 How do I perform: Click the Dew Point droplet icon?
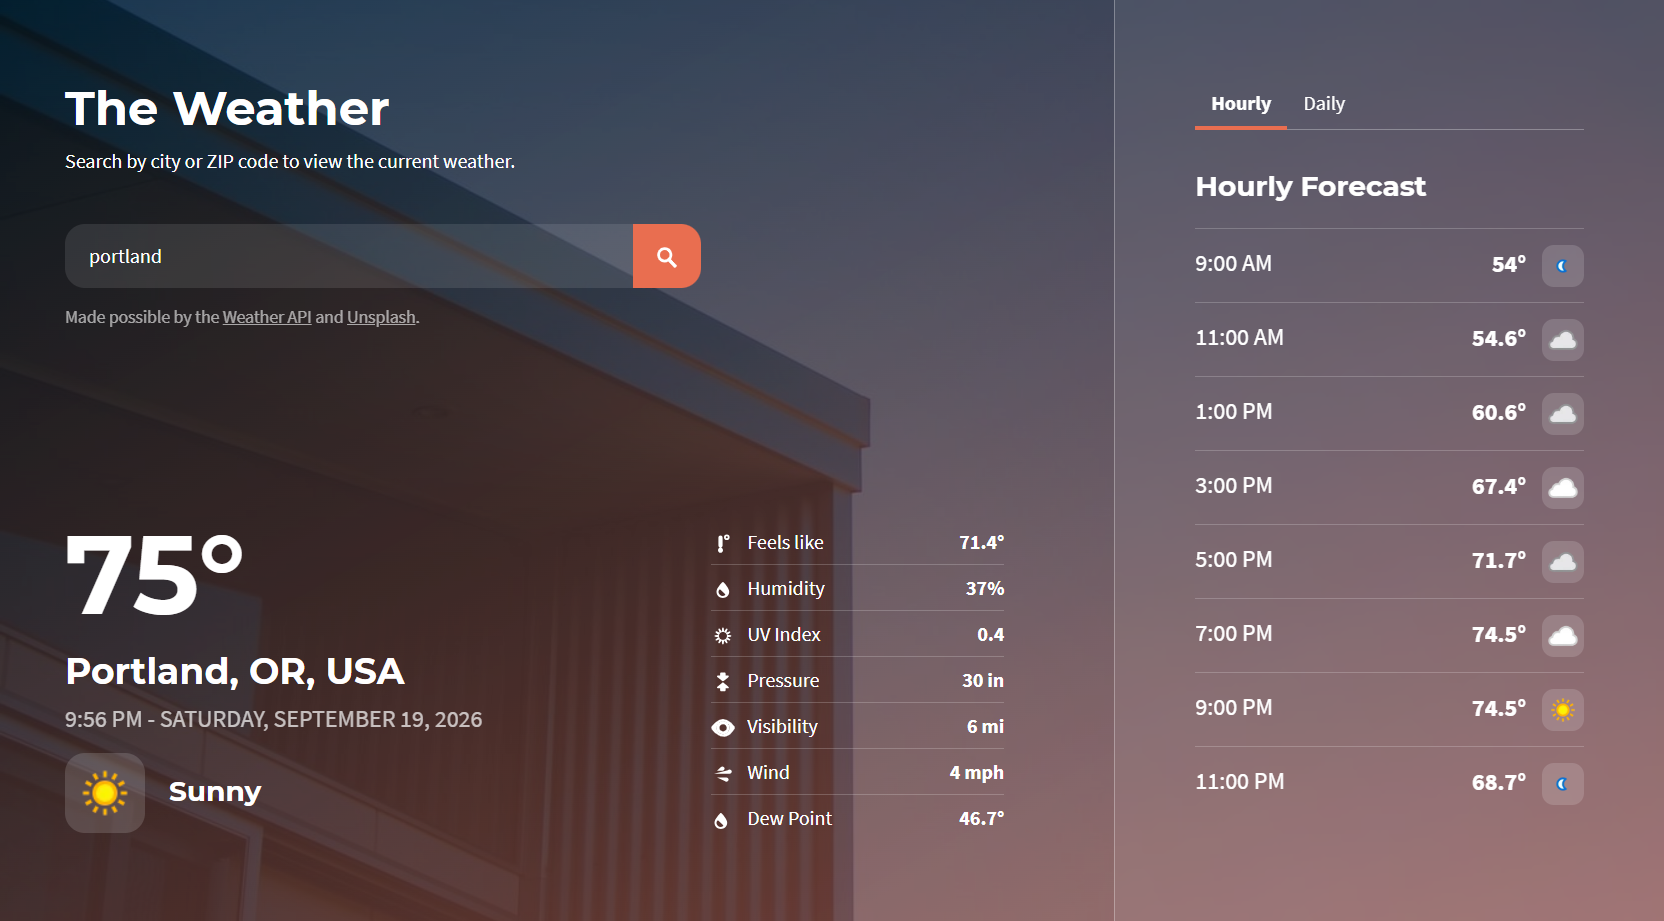click(721, 820)
